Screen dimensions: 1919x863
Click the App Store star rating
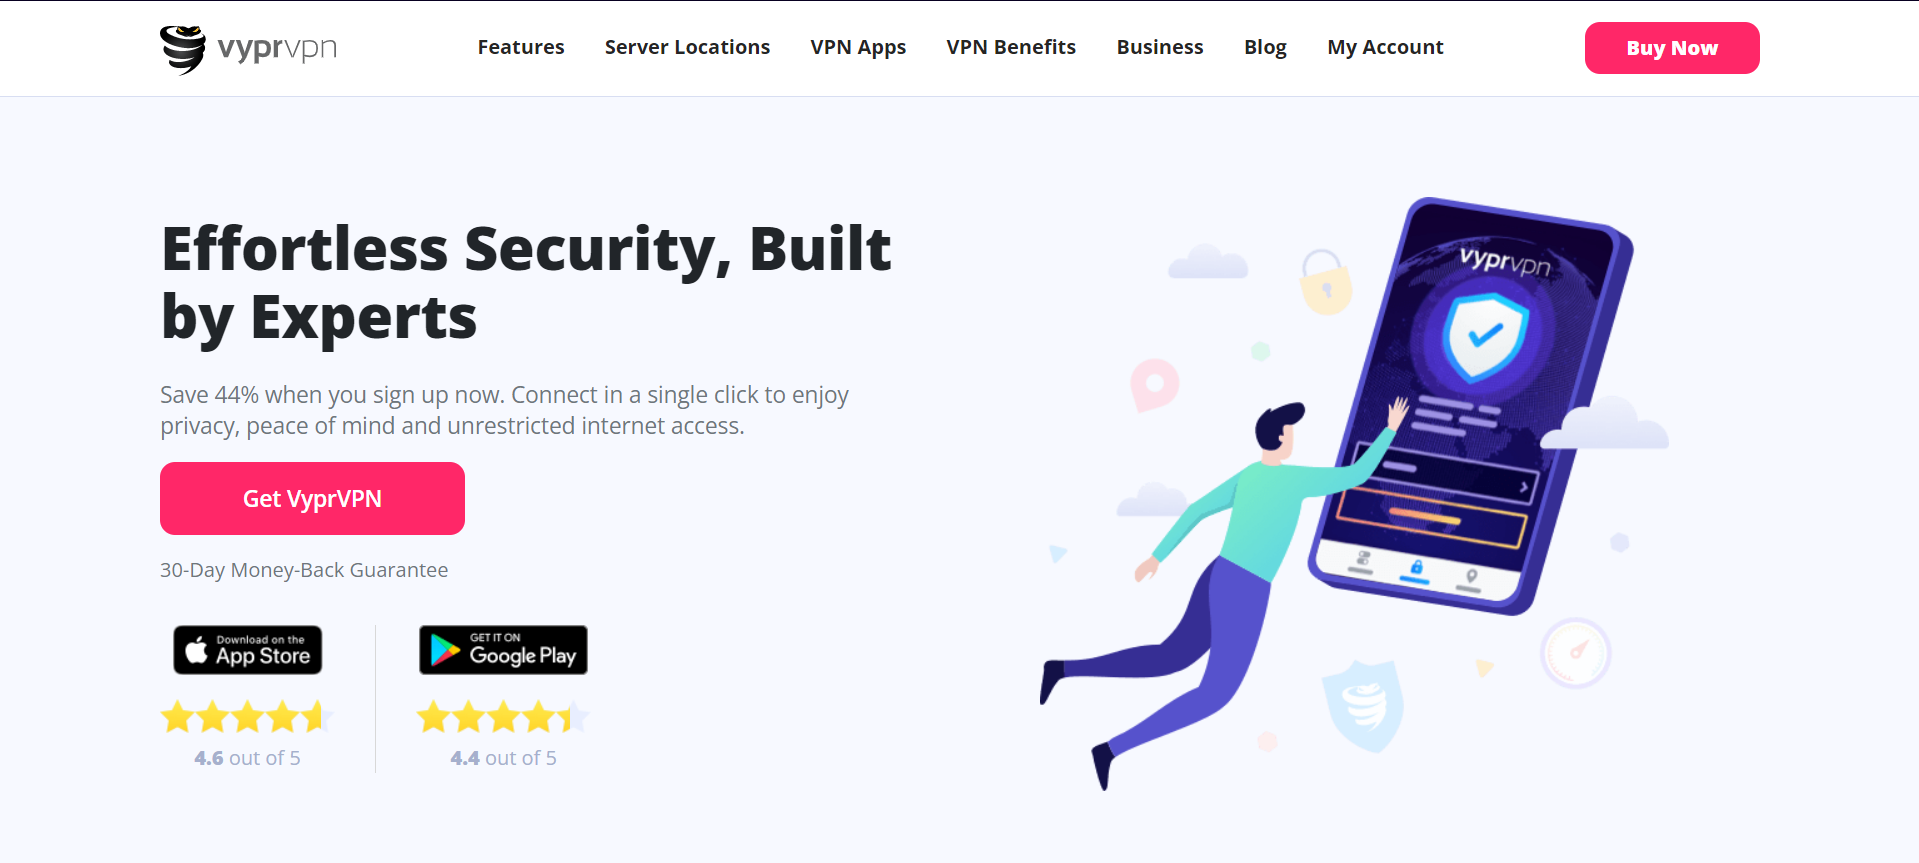click(x=246, y=717)
